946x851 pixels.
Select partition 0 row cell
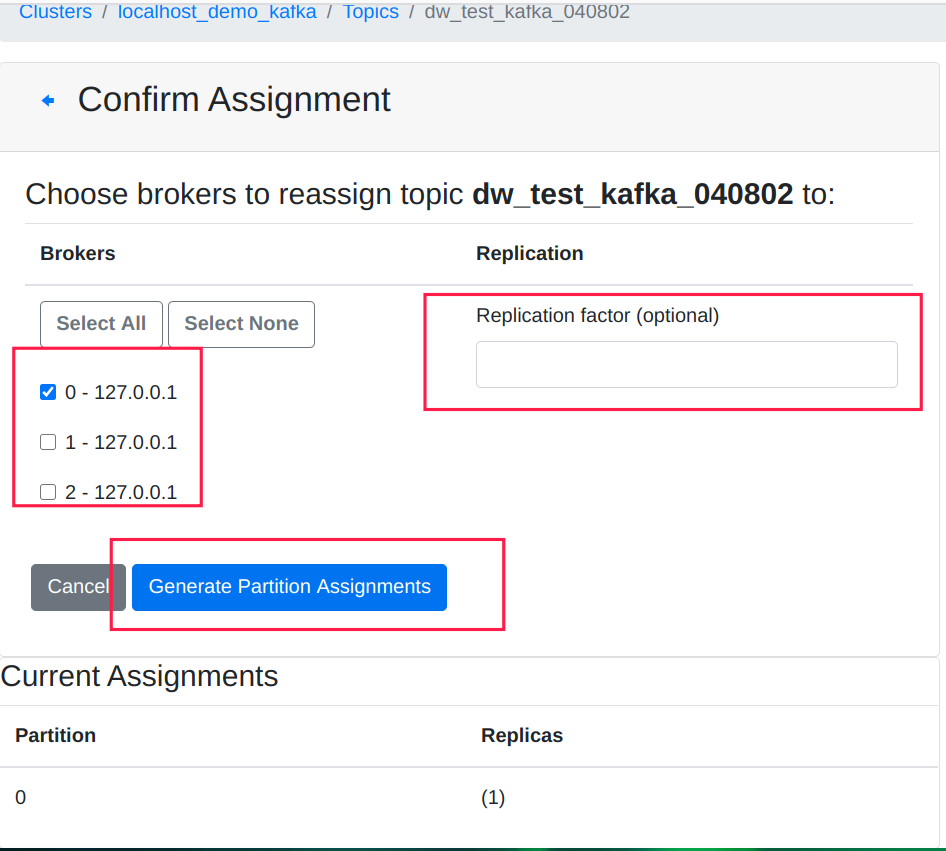coord(21,798)
